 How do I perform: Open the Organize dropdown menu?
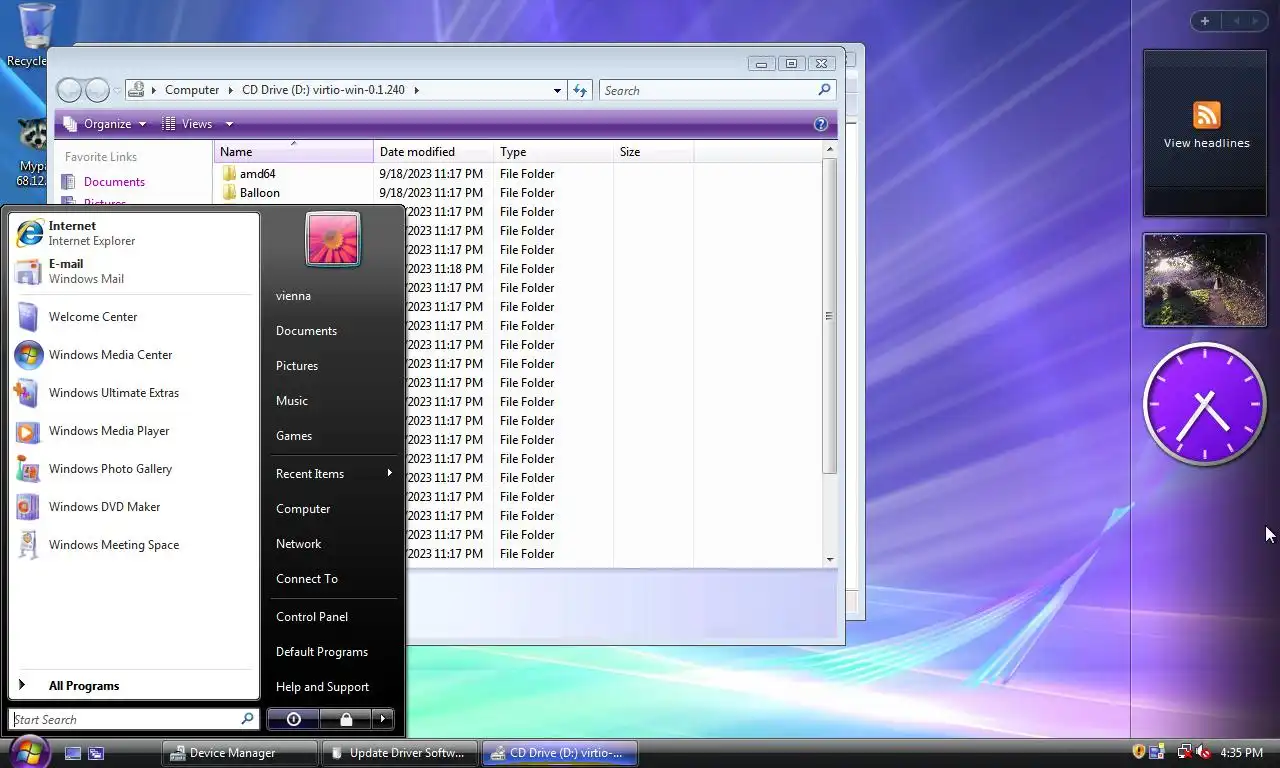pos(104,124)
